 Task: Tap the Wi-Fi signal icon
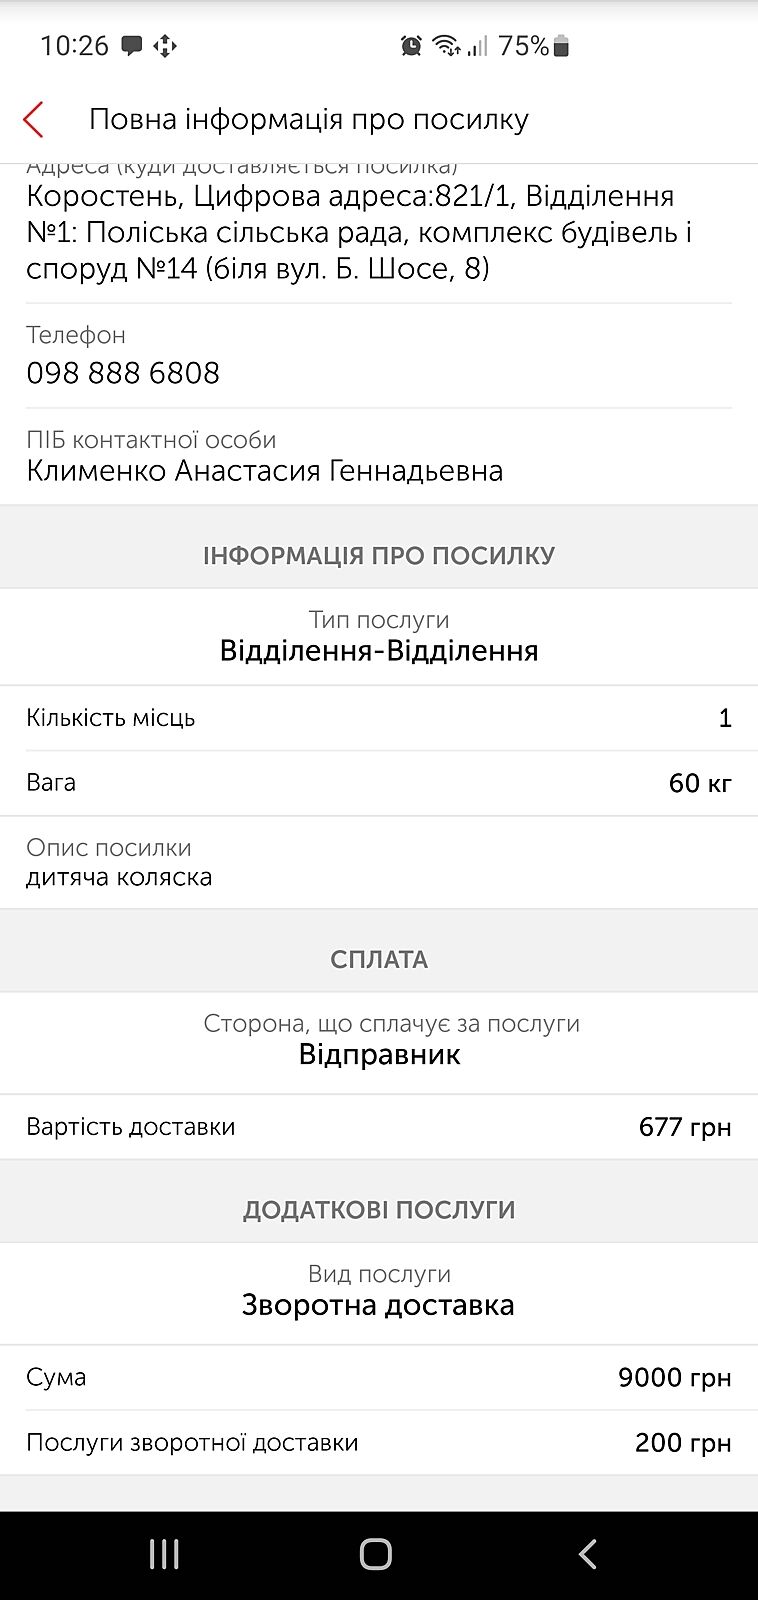[446, 46]
